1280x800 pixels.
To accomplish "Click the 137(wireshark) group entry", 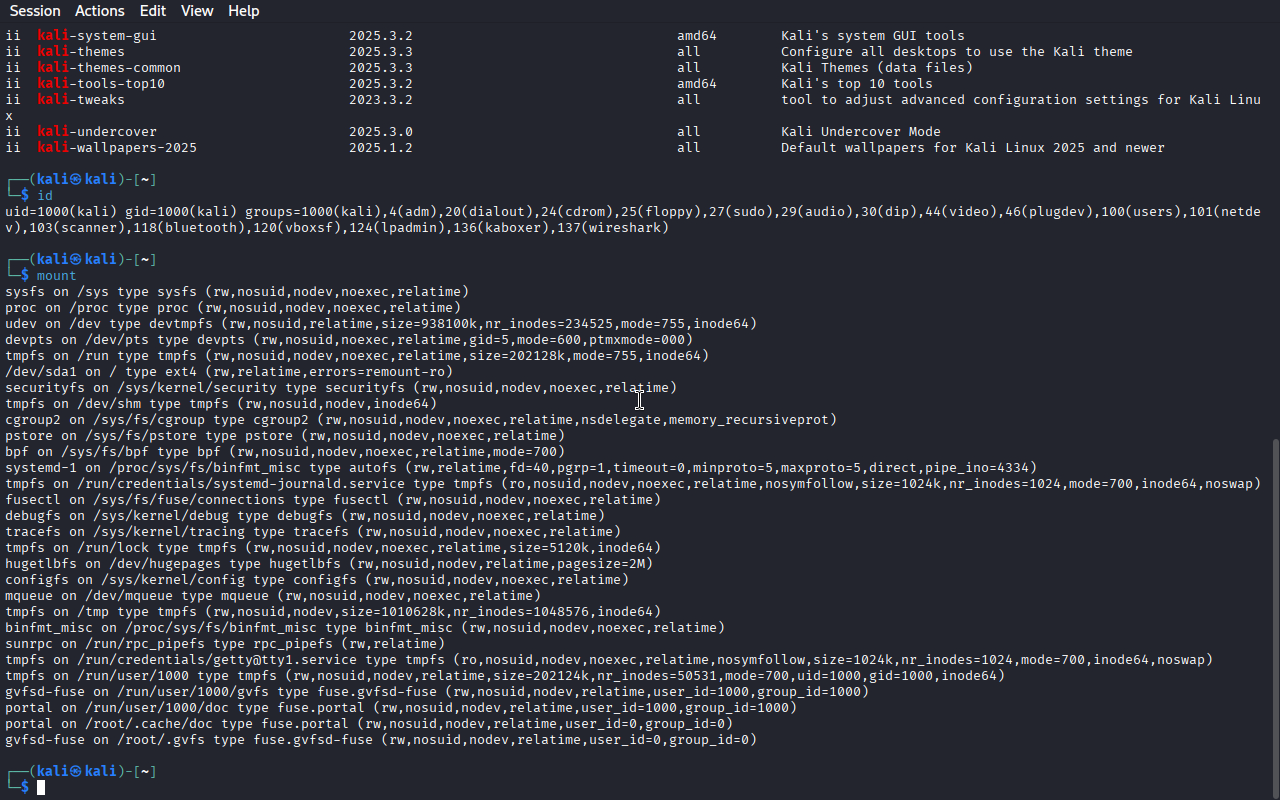I will click(609, 228).
